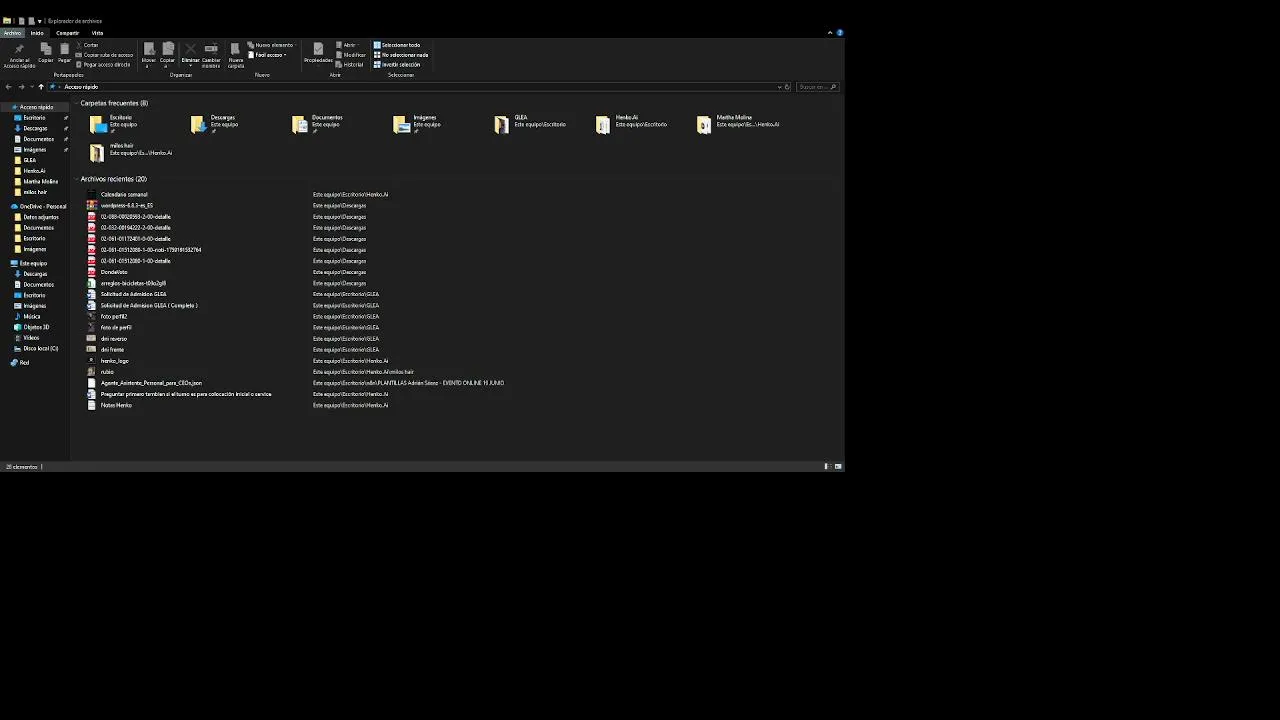Click Invertir selección
This screenshot has height=720, width=1280.
pyautogui.click(x=397, y=64)
